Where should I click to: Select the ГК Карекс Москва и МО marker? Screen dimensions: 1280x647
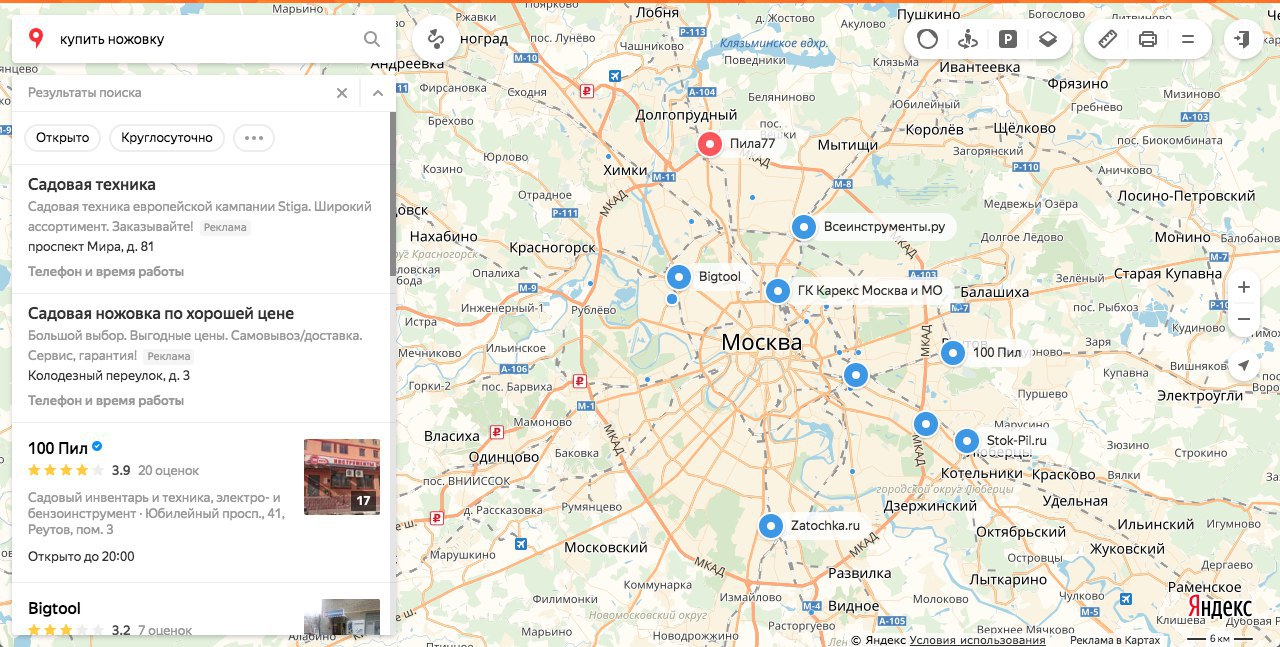coord(778,291)
